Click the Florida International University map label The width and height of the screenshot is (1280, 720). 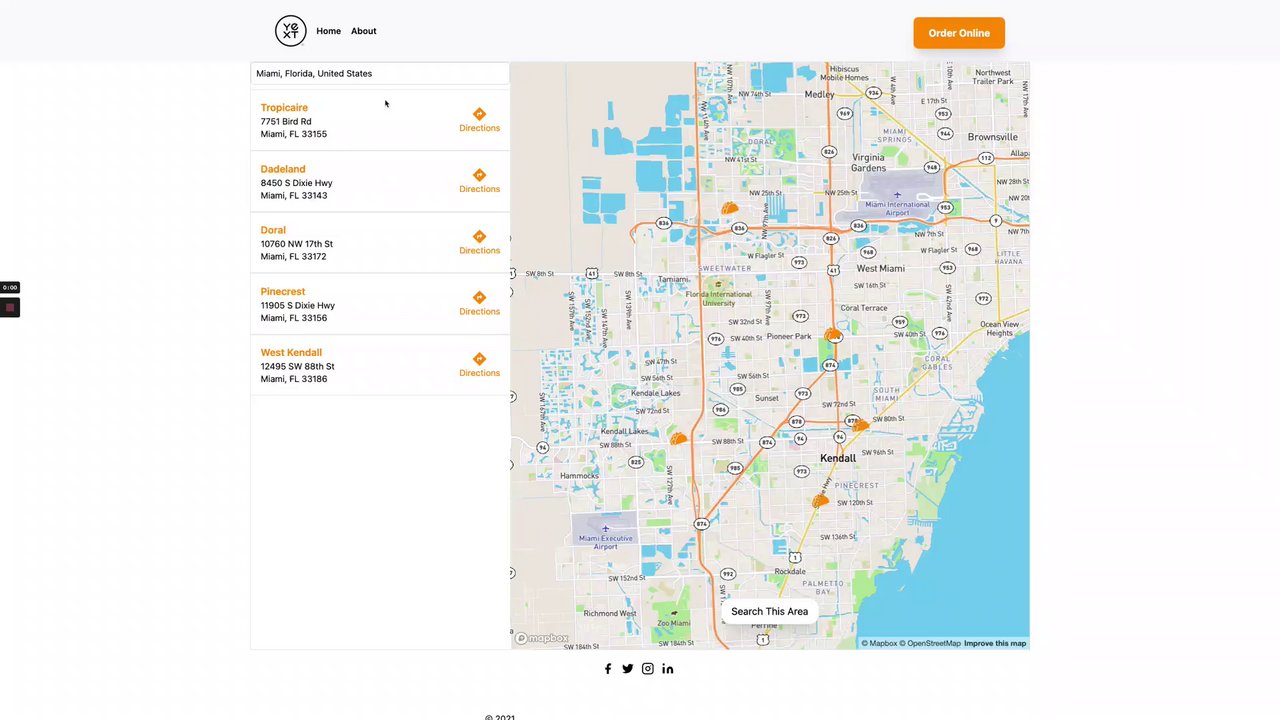coord(718,298)
